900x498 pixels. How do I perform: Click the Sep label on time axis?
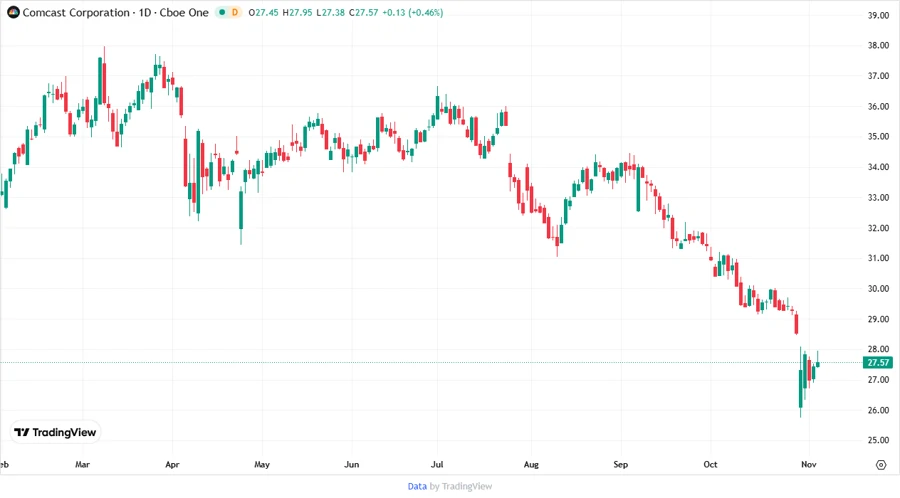(x=620, y=464)
